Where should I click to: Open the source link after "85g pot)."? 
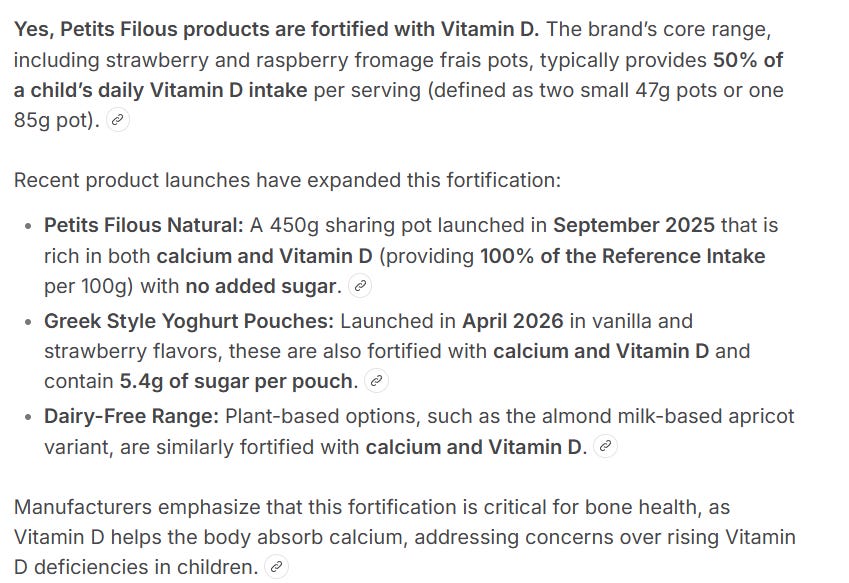point(117,120)
